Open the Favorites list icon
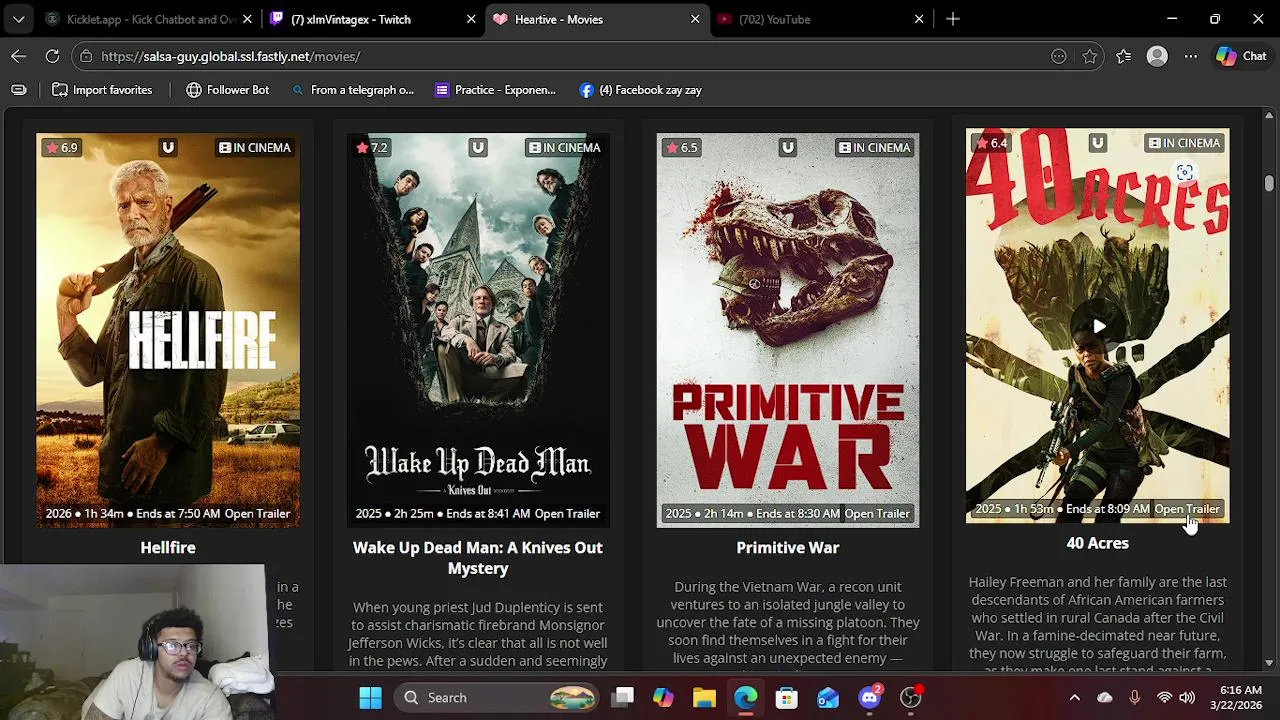The image size is (1280, 720). [x=1123, y=56]
